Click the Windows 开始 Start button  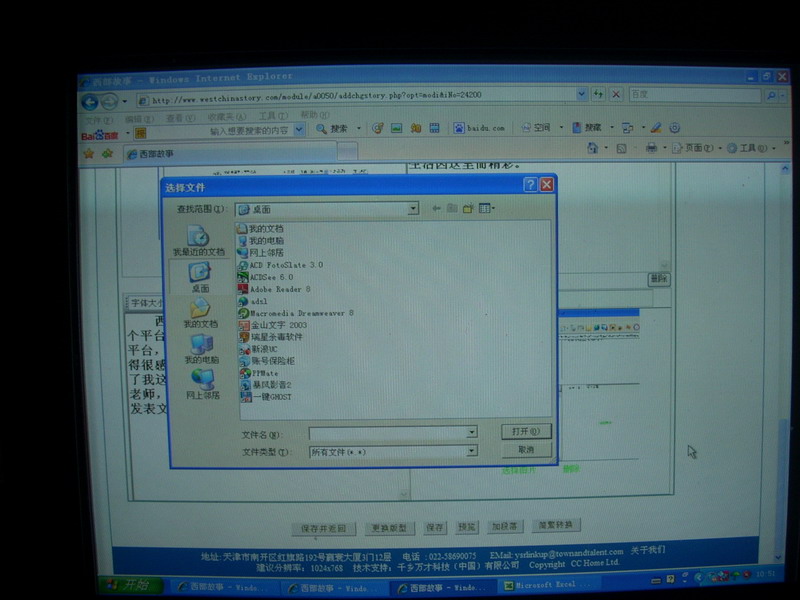tap(131, 585)
